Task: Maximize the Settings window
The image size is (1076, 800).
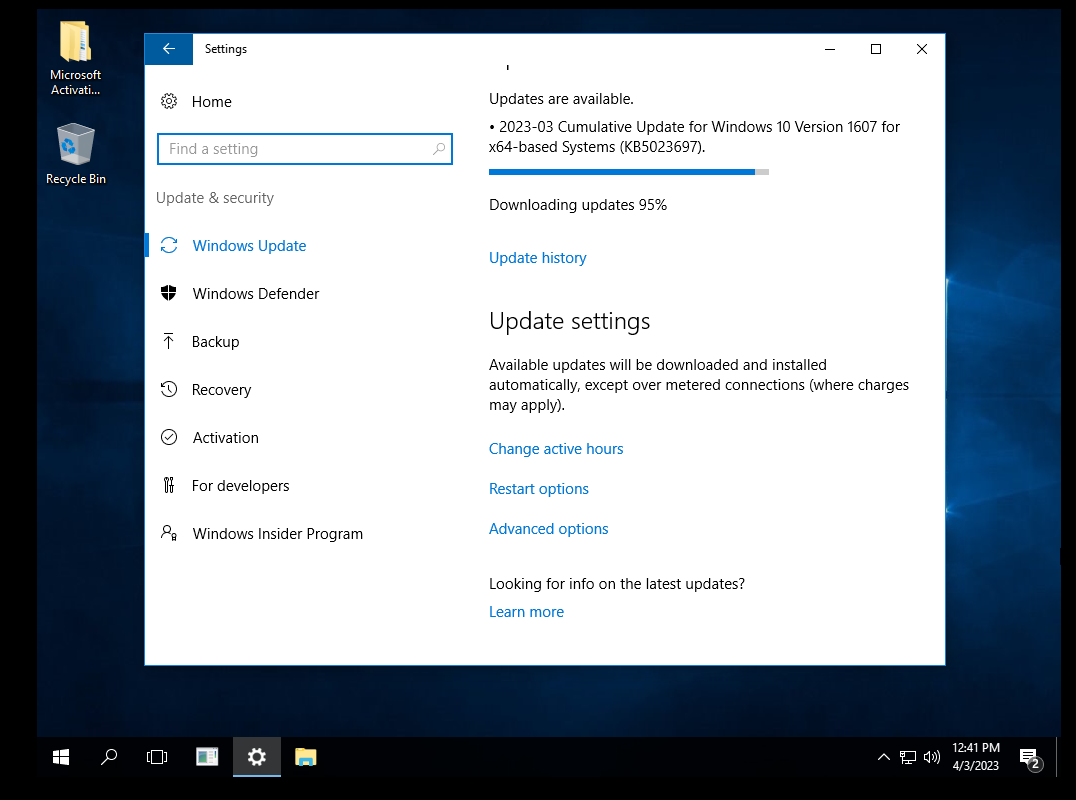Action: (x=876, y=49)
